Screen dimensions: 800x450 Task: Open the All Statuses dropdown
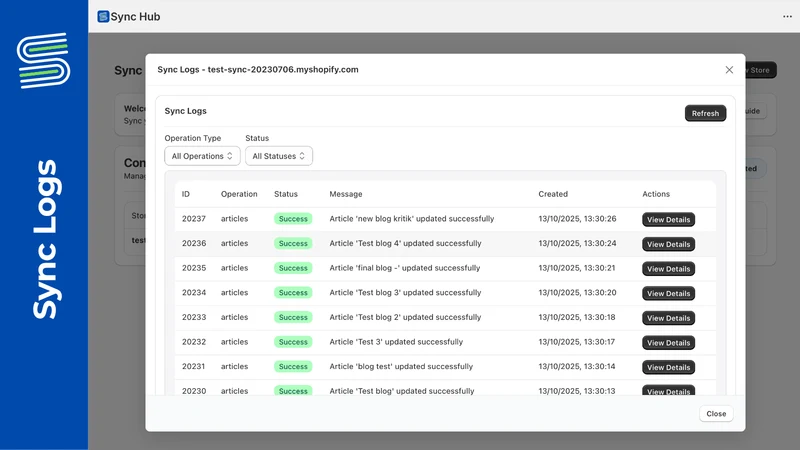(x=279, y=156)
